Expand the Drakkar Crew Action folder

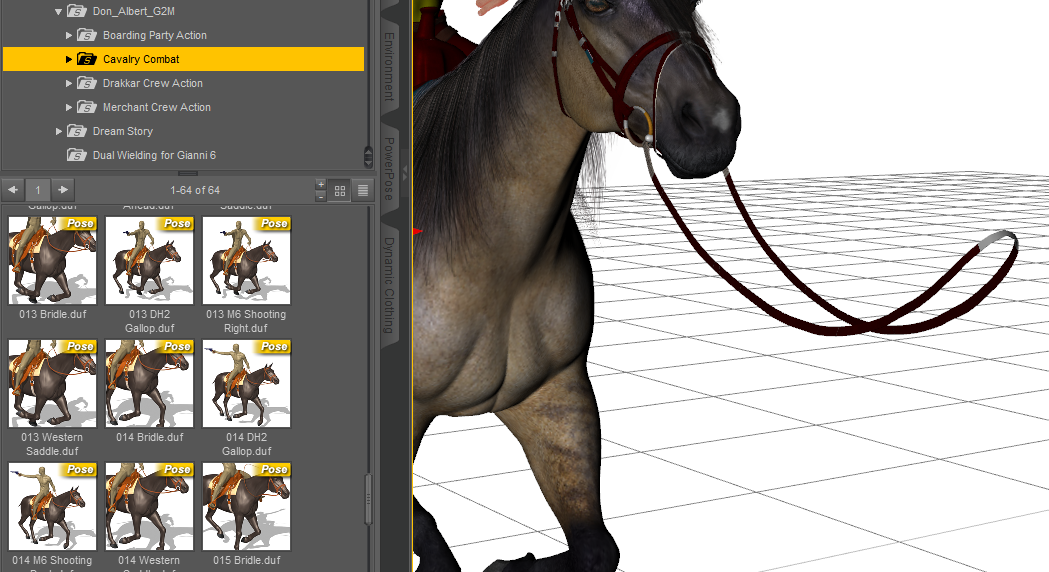click(x=68, y=84)
